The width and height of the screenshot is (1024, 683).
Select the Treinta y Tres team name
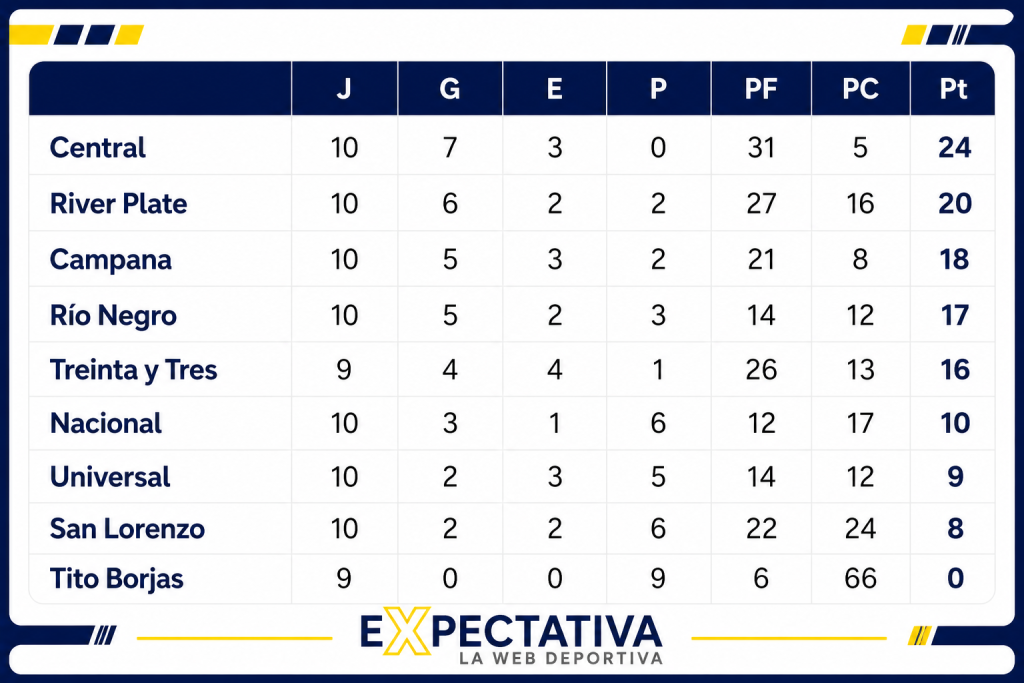(133, 370)
